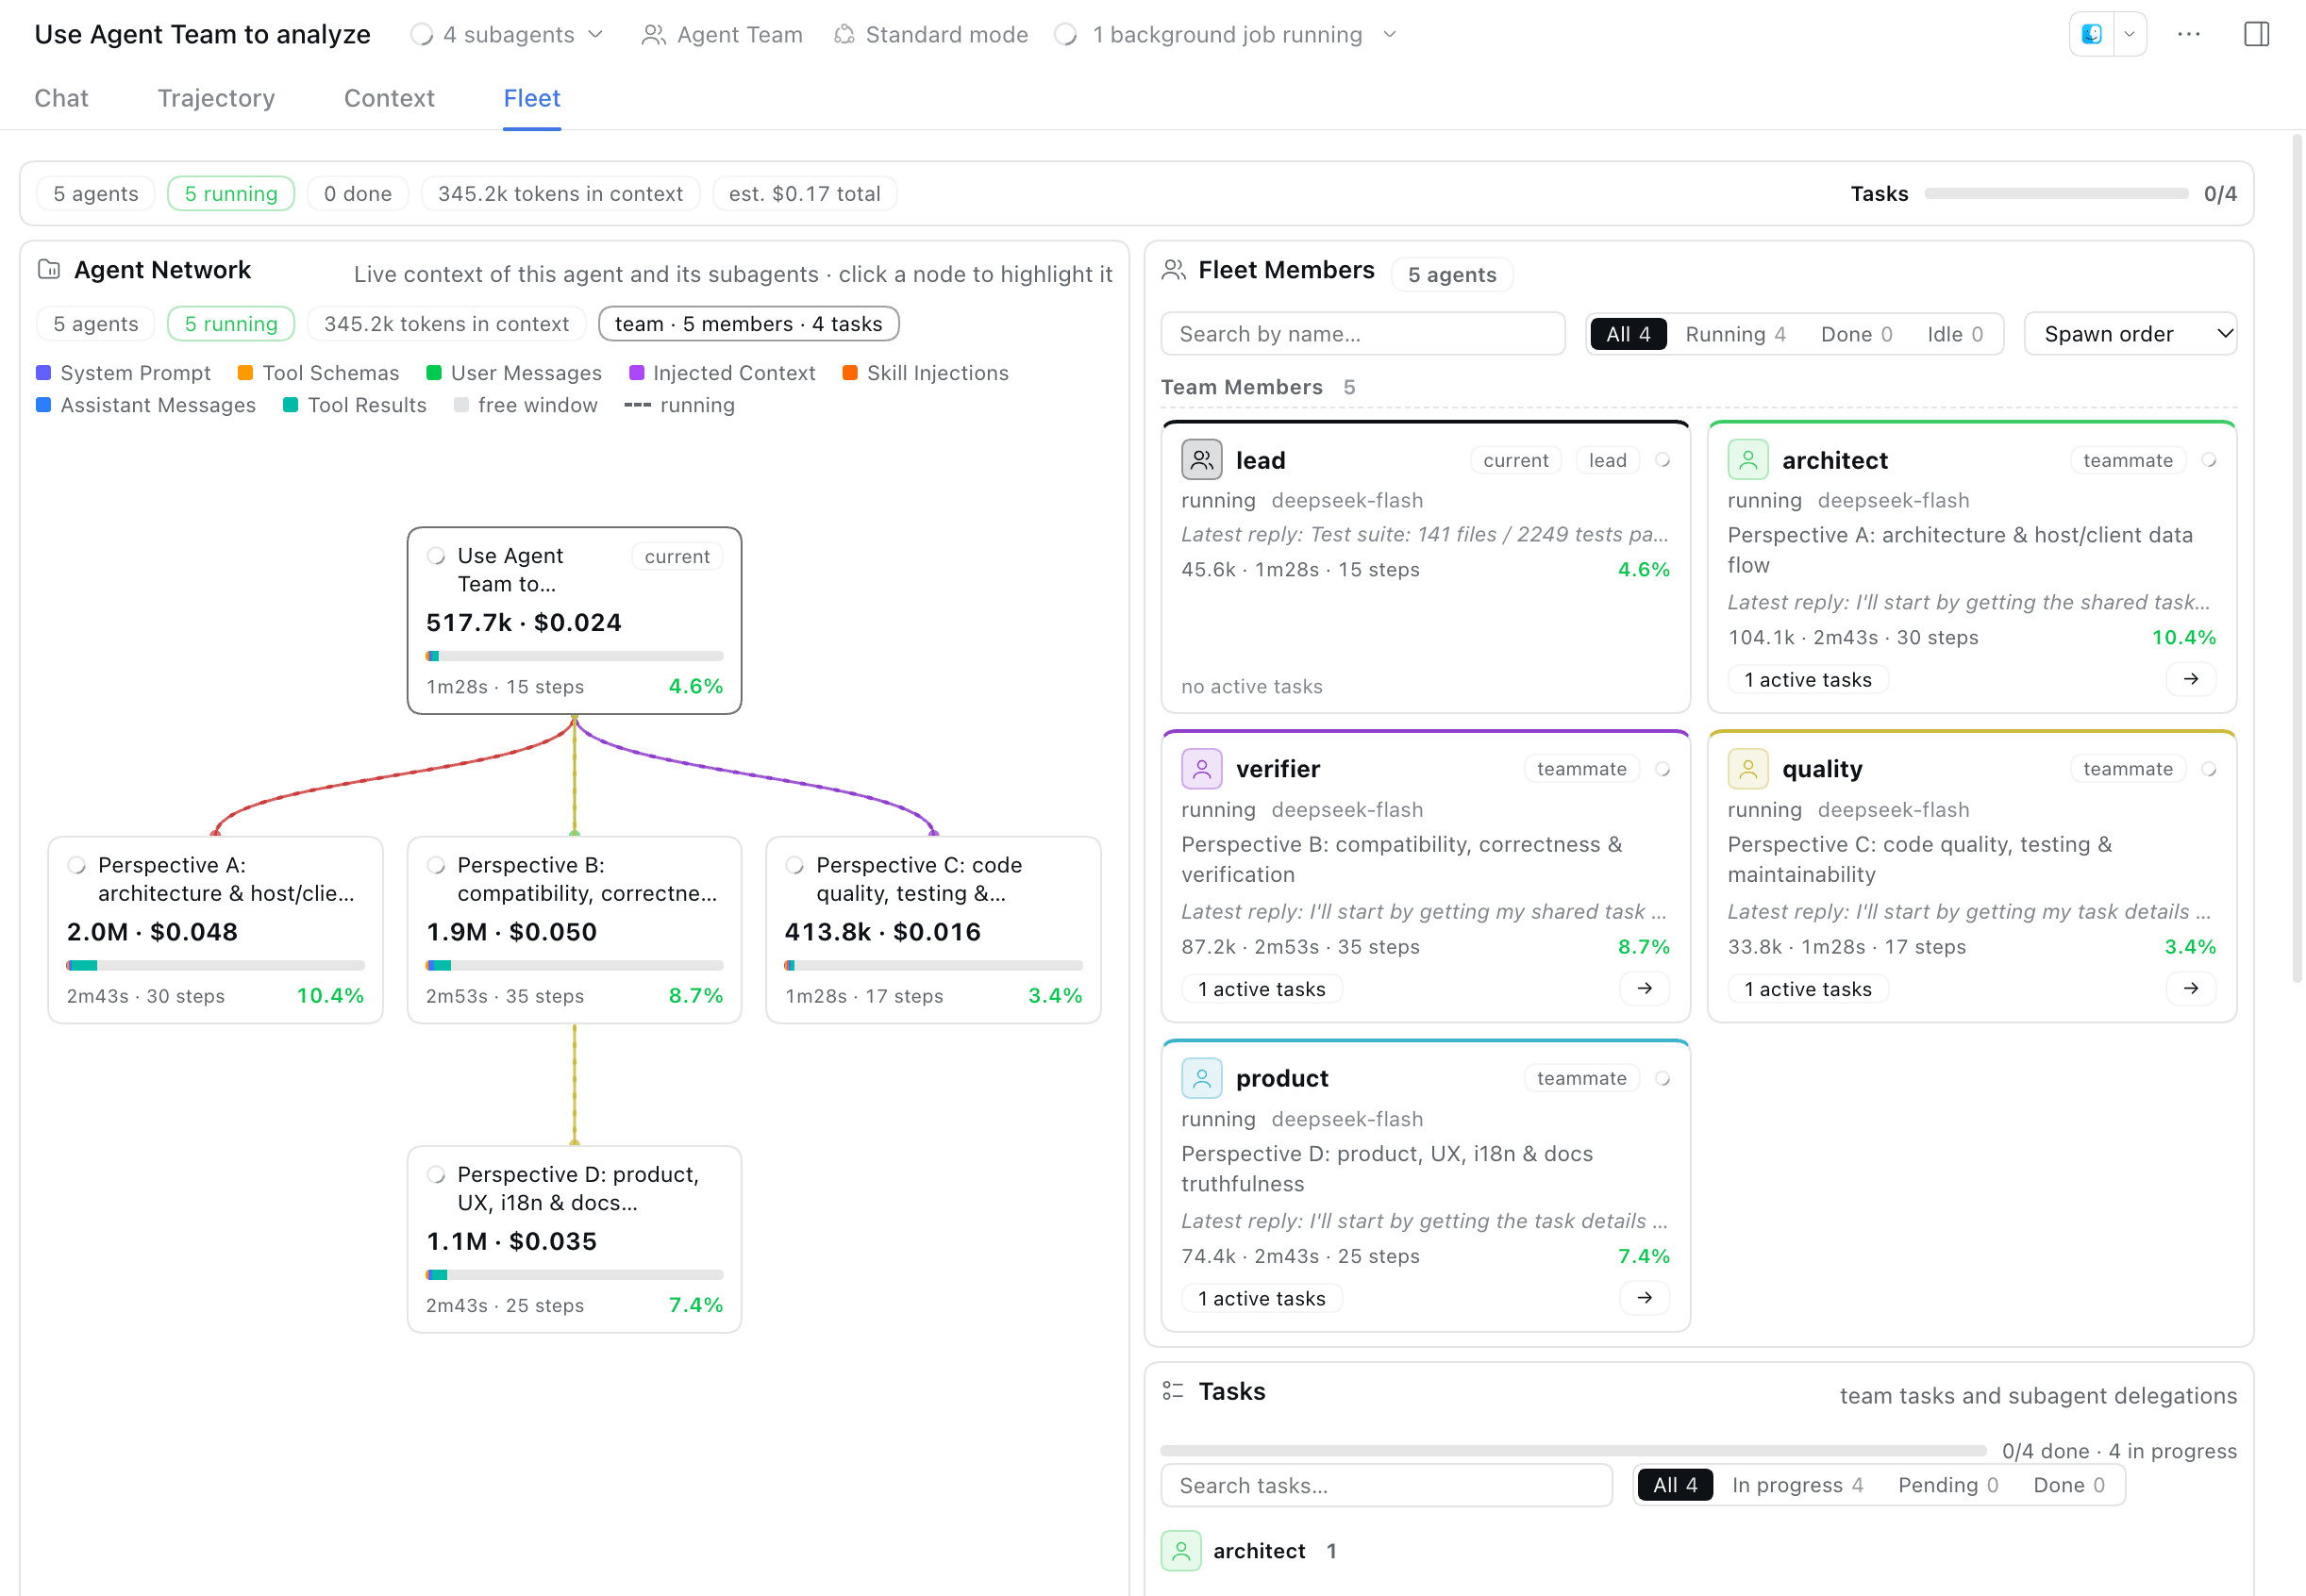Open architect card arrow button
This screenshot has width=2306, height=1596.
(x=2190, y=679)
